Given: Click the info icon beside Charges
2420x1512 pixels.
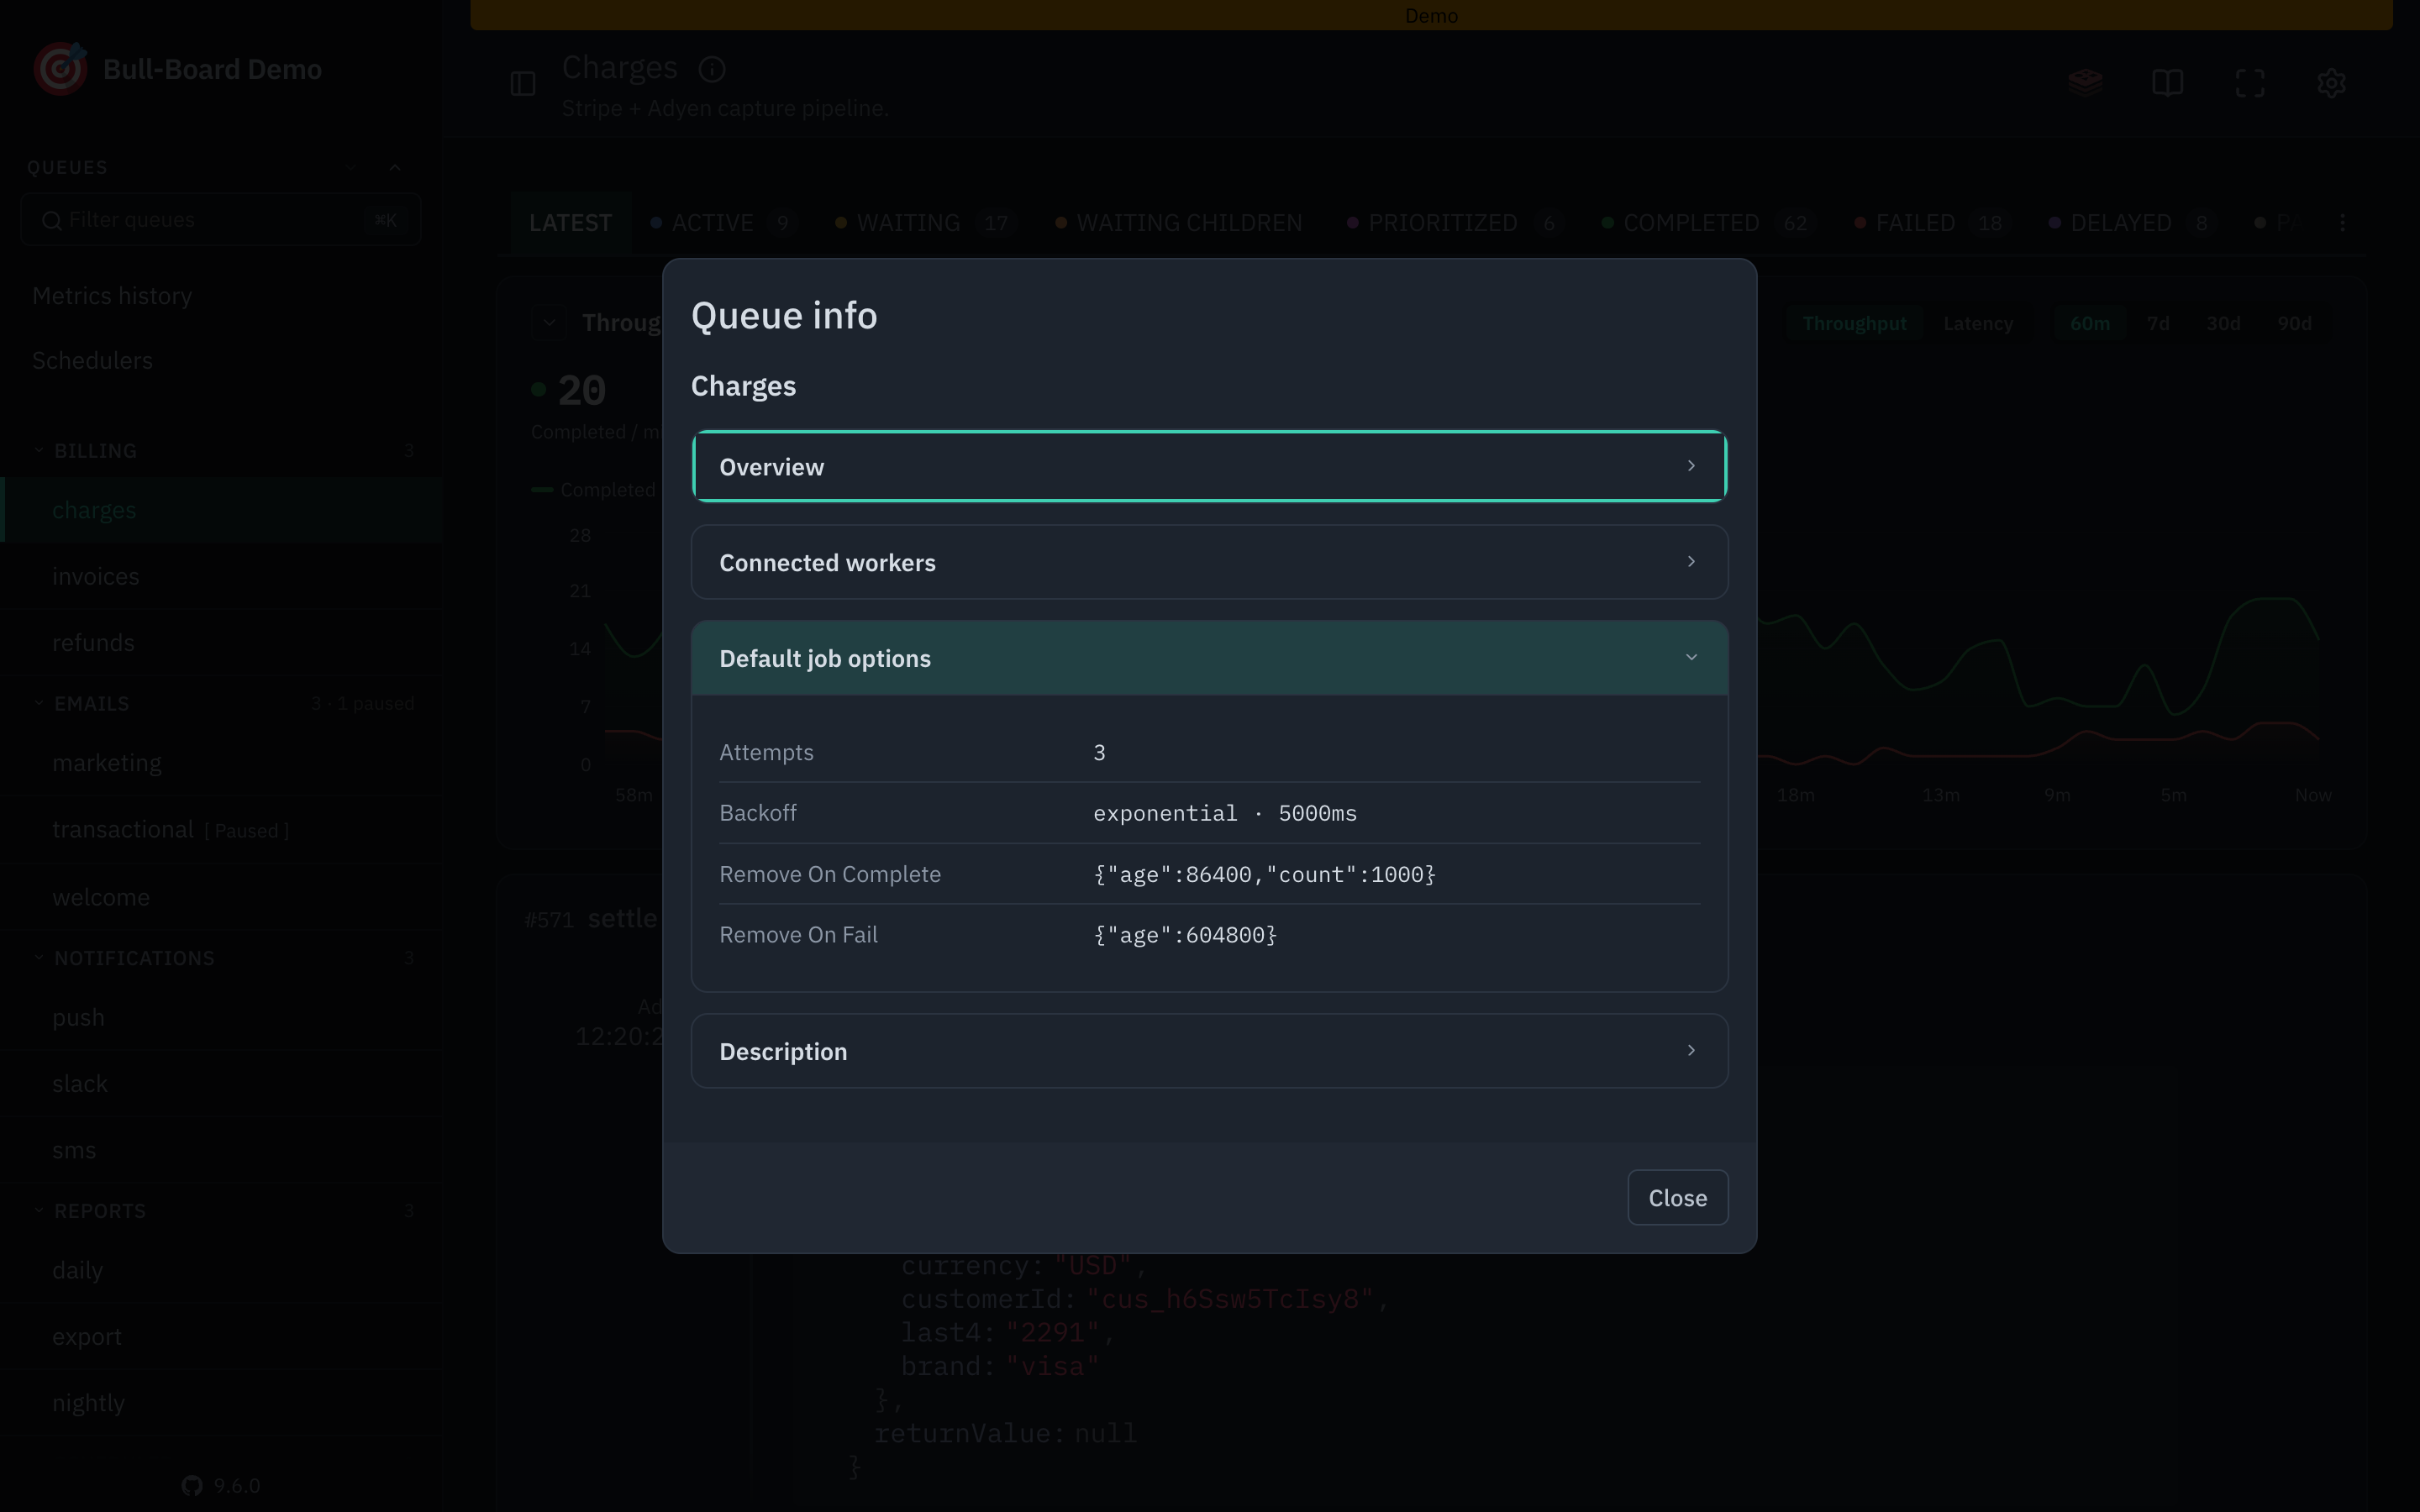Looking at the screenshot, I should 712,68.
